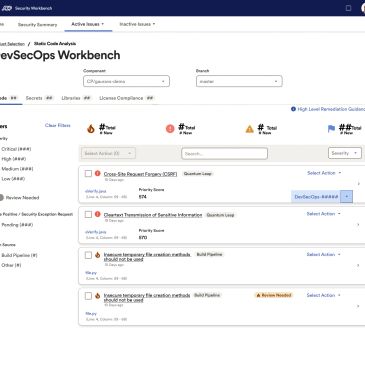
Task: Open java file link in Cross-Site Request Forgery card
Action: [x=96, y=191]
